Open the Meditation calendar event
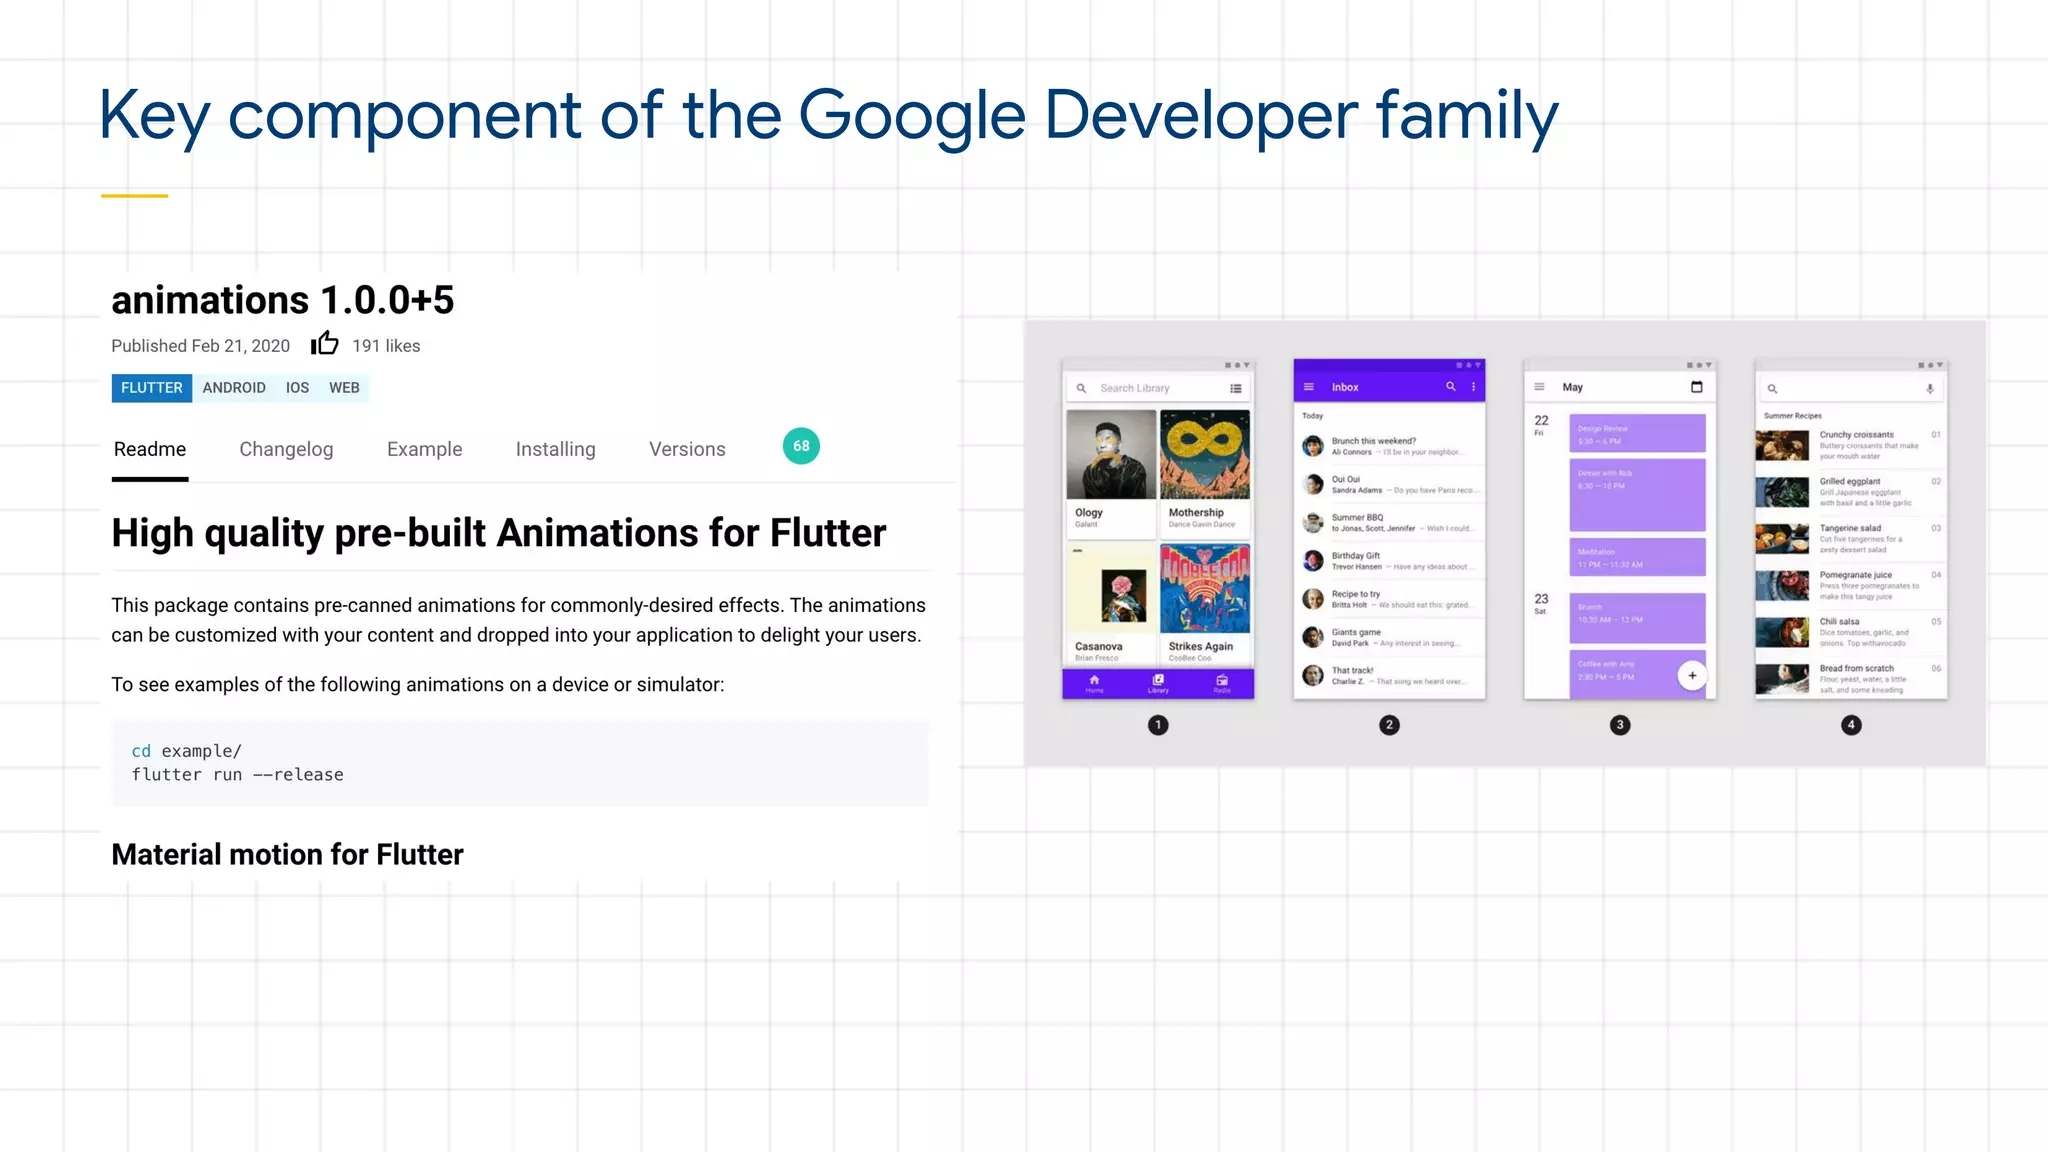 (1637, 557)
